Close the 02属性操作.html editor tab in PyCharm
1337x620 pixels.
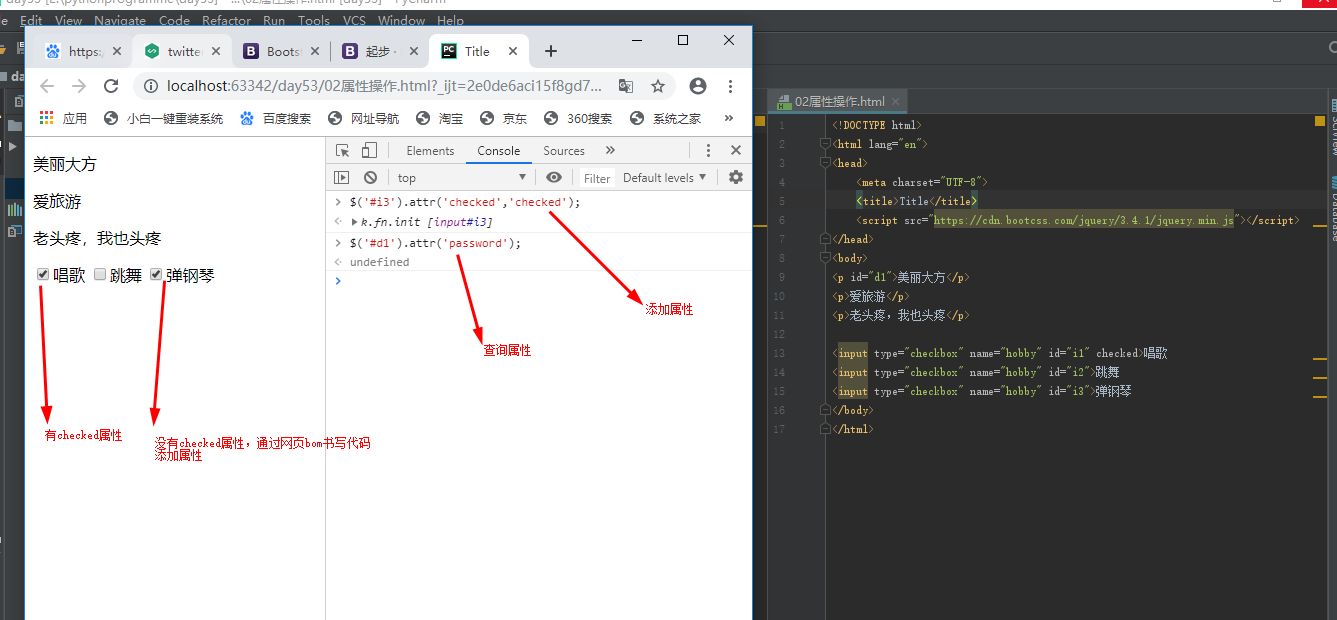pyautogui.click(x=896, y=101)
